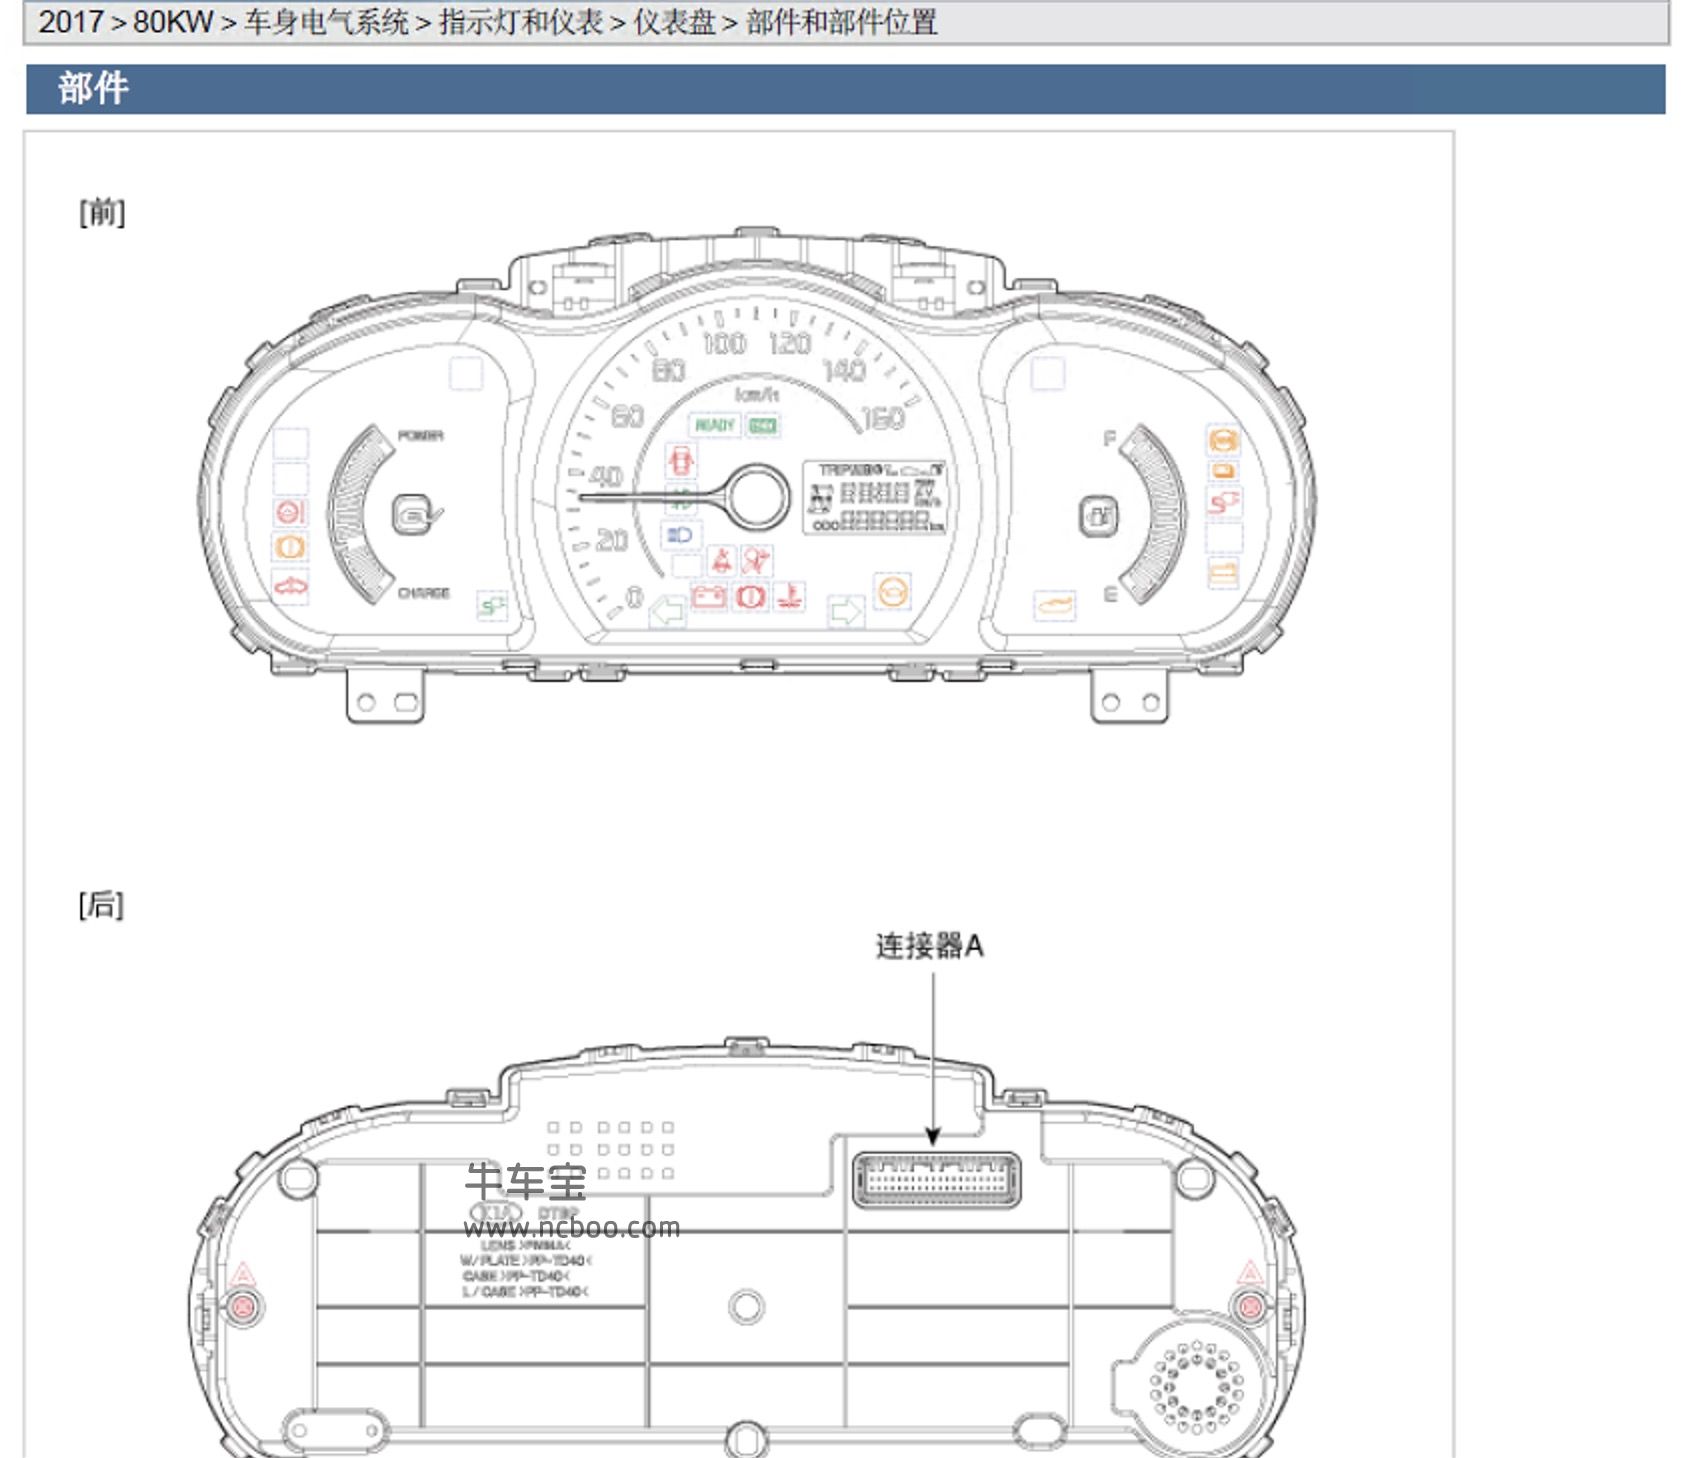
Task: Select the "[后]" rear view label
Action: click(x=101, y=905)
